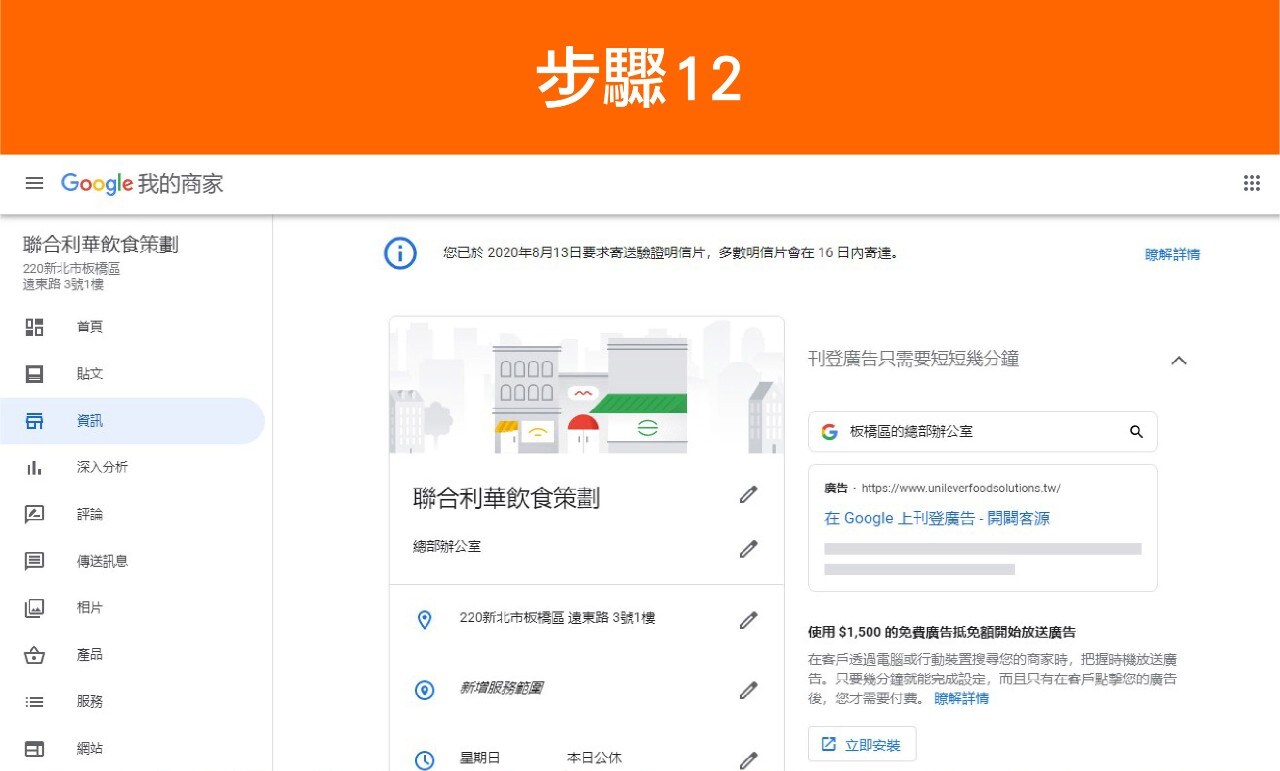Image resolution: width=1280 pixels, height=771 pixels.
Task: Click the 資訊 storefront icon
Action: click(34, 421)
